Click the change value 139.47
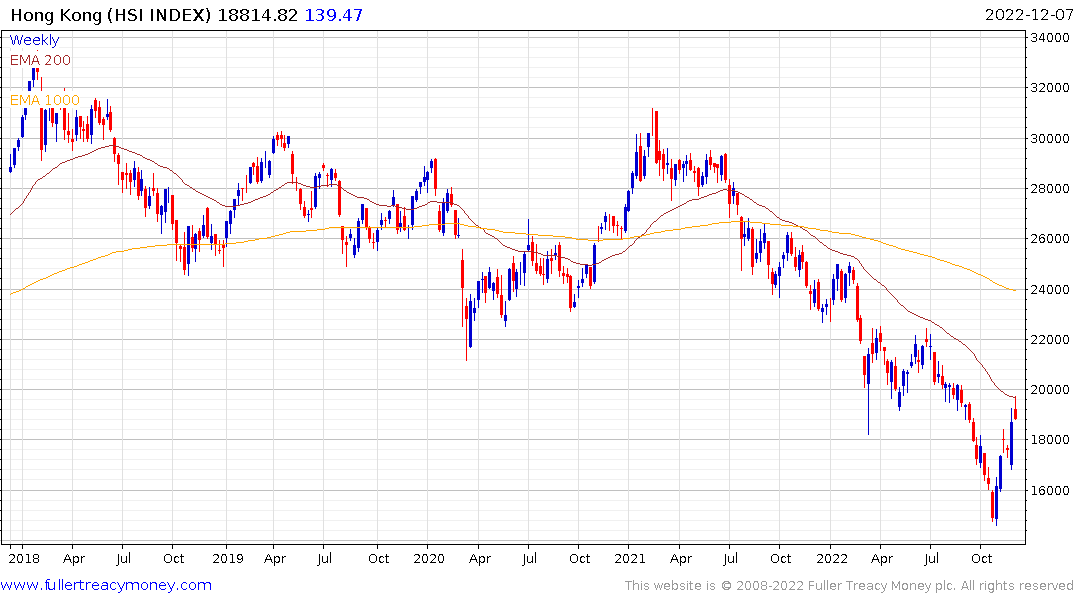This screenshot has height=600, width=1075. [x=334, y=15]
